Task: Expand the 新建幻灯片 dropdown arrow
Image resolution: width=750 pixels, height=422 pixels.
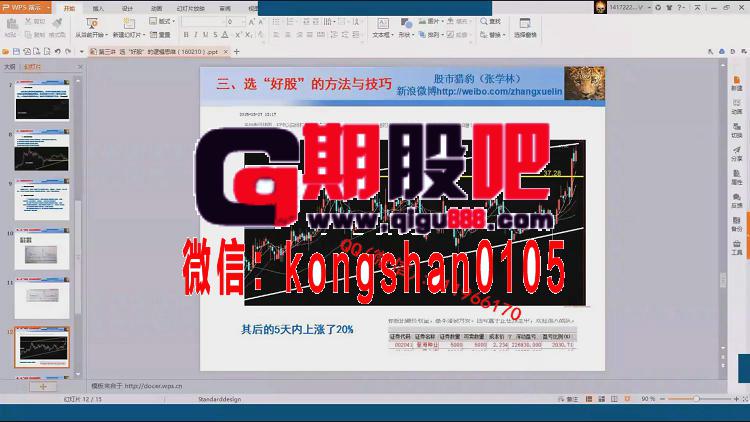Action: [144, 35]
